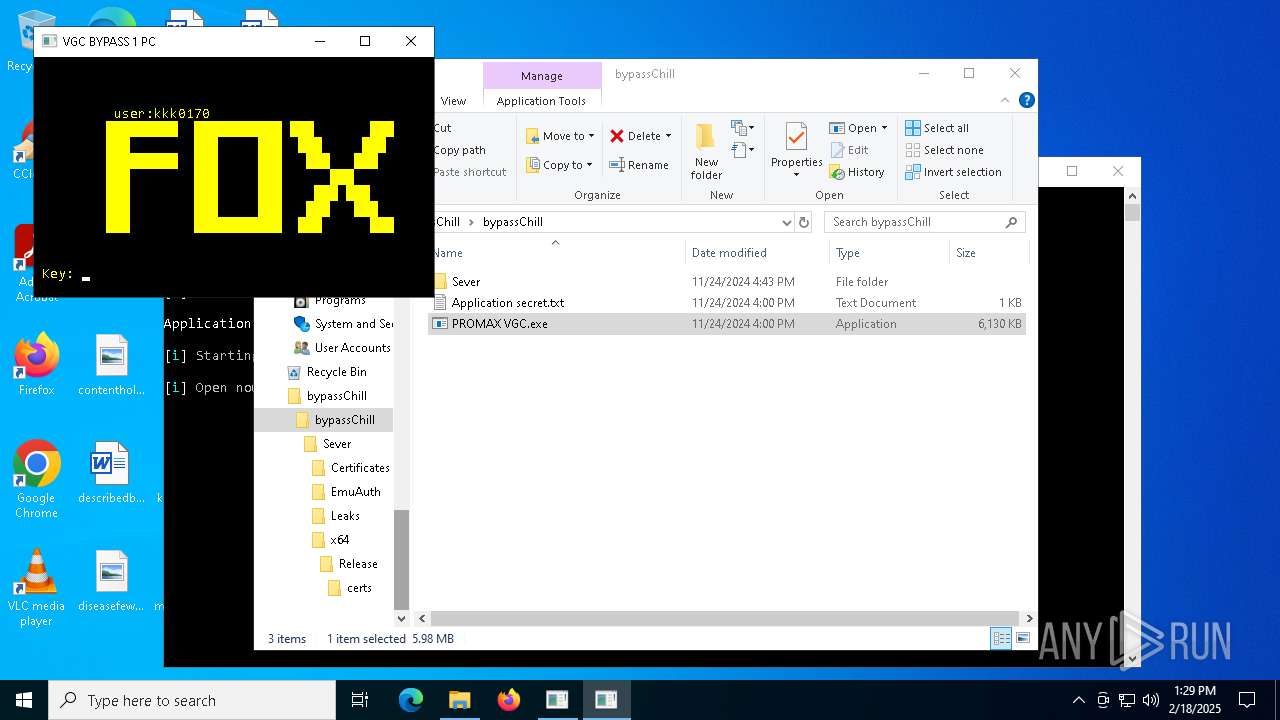Viewport: 1280px width, 720px height.
Task: Select certs folder in navigation tree
Action: 350,588
